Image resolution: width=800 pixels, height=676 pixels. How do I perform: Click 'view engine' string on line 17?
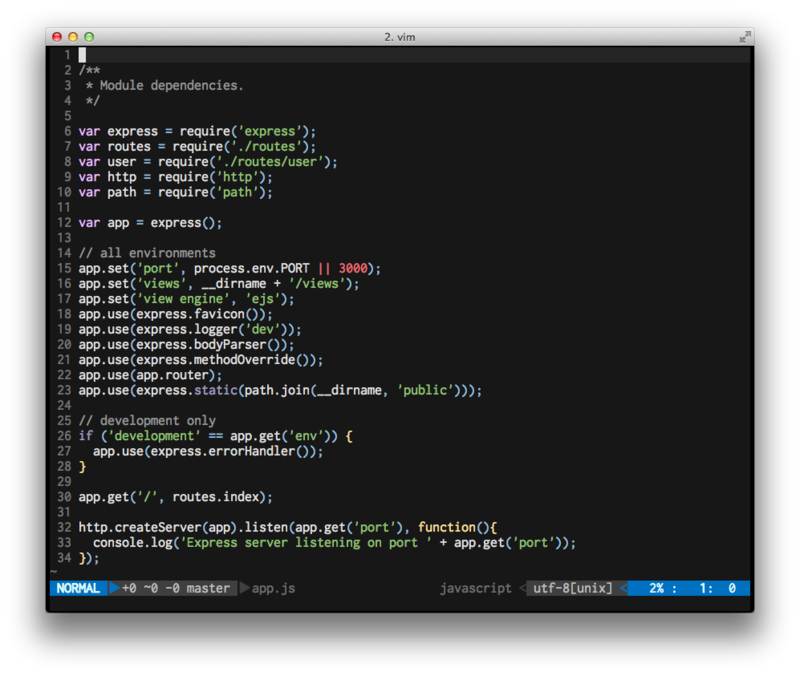[x=183, y=299]
